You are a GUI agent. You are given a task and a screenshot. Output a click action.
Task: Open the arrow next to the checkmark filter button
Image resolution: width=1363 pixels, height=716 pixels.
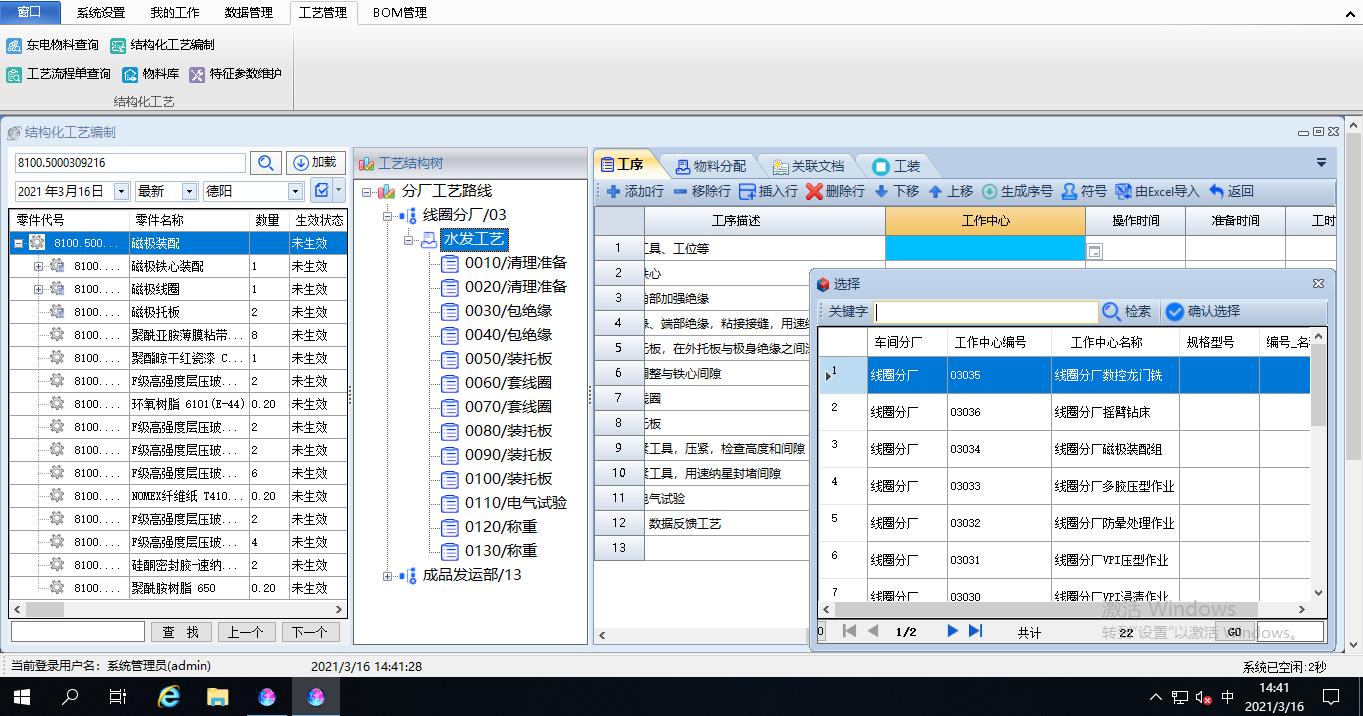[339, 190]
